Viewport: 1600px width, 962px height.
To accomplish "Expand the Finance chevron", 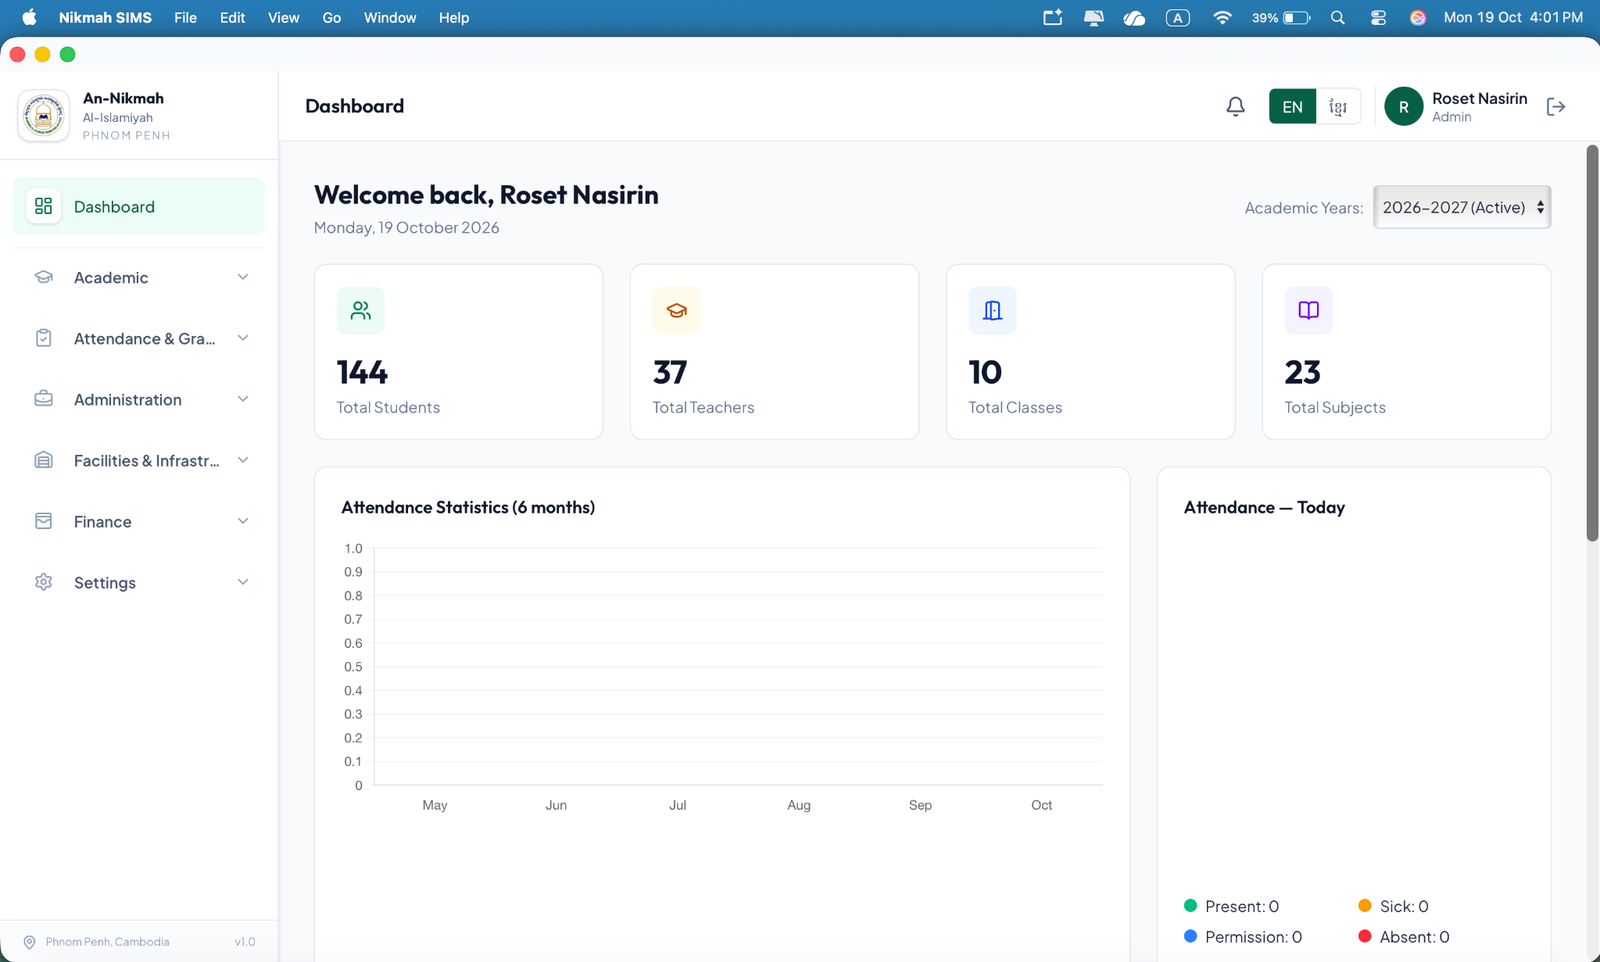I will point(243,521).
